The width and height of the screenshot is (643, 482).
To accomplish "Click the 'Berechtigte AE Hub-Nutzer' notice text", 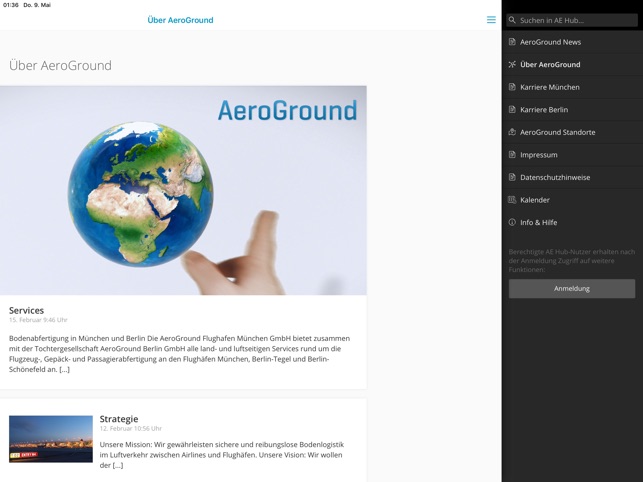I will tap(572, 260).
